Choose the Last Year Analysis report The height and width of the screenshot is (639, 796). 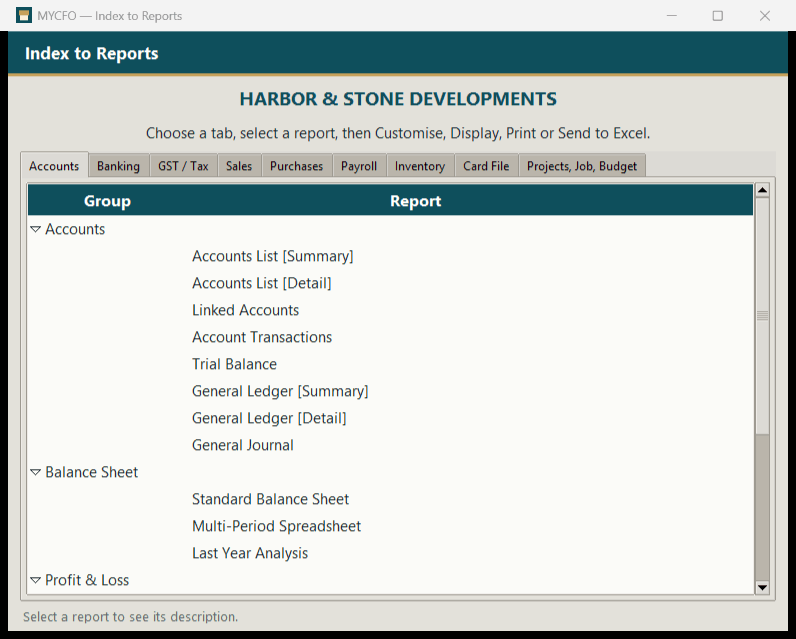(x=250, y=553)
